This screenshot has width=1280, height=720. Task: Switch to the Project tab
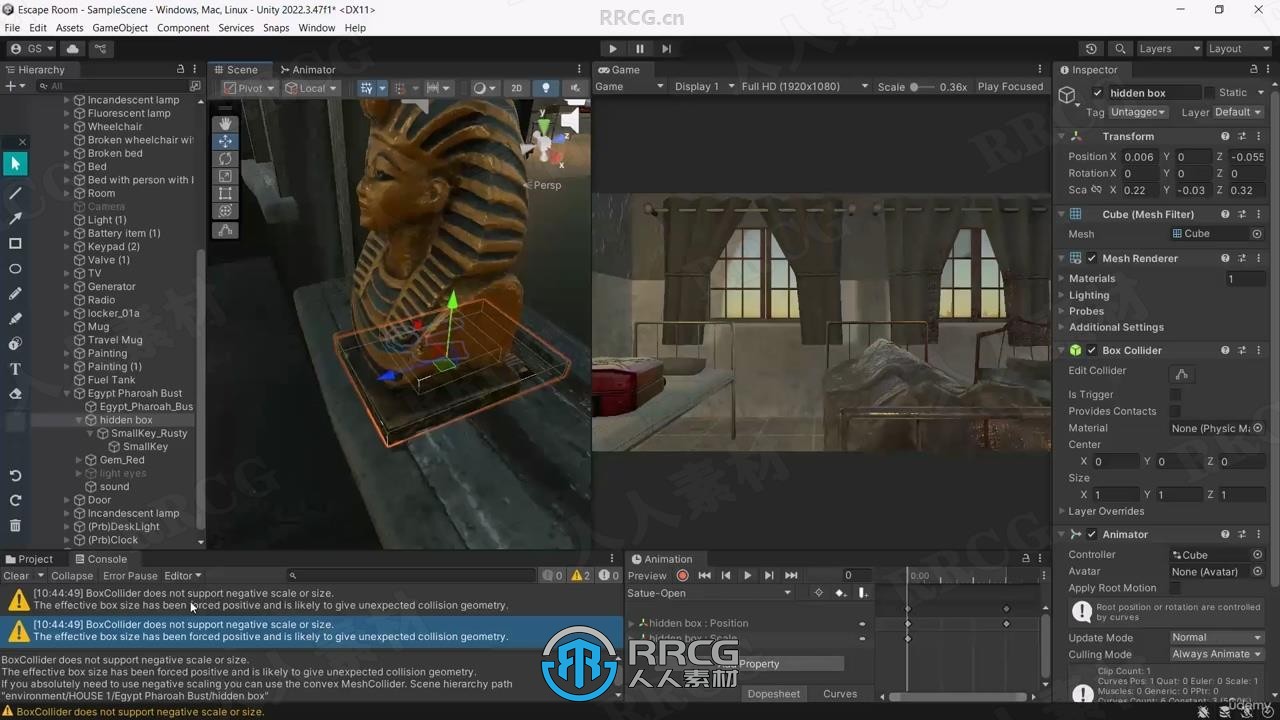pyautogui.click(x=29, y=559)
